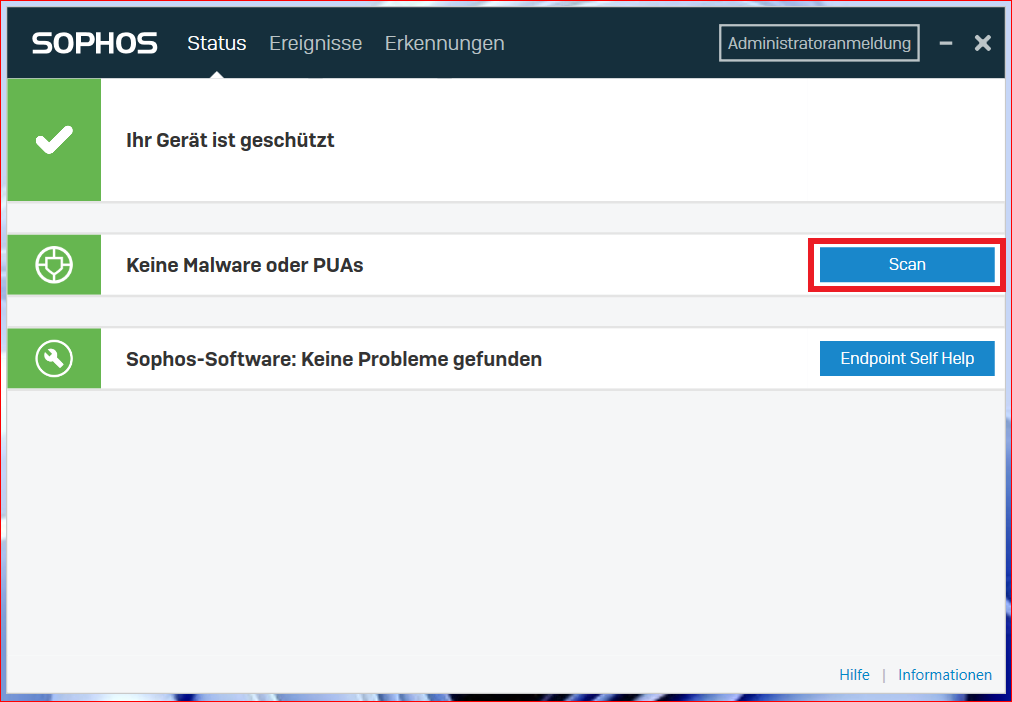Switch to the Ereignisse tab
The height and width of the screenshot is (702, 1012).
click(315, 43)
